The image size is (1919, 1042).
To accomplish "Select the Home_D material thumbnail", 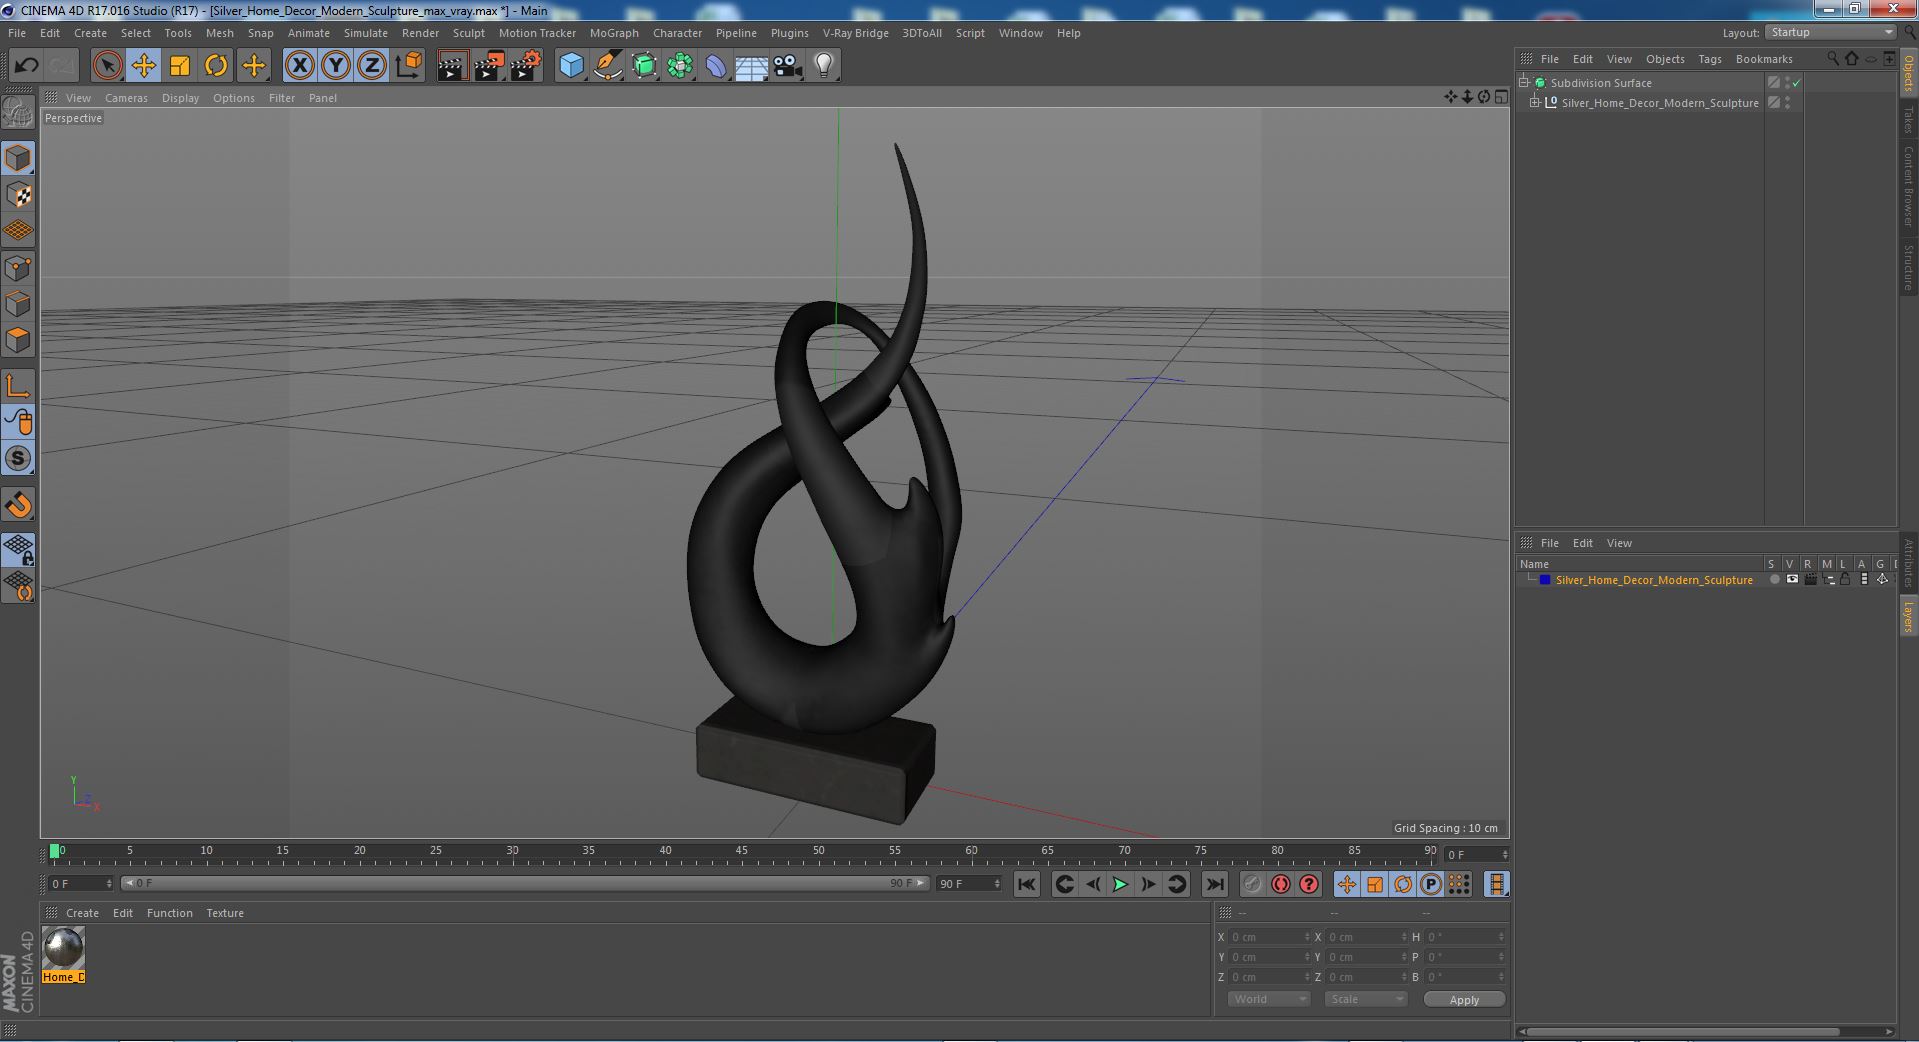I will 64,948.
